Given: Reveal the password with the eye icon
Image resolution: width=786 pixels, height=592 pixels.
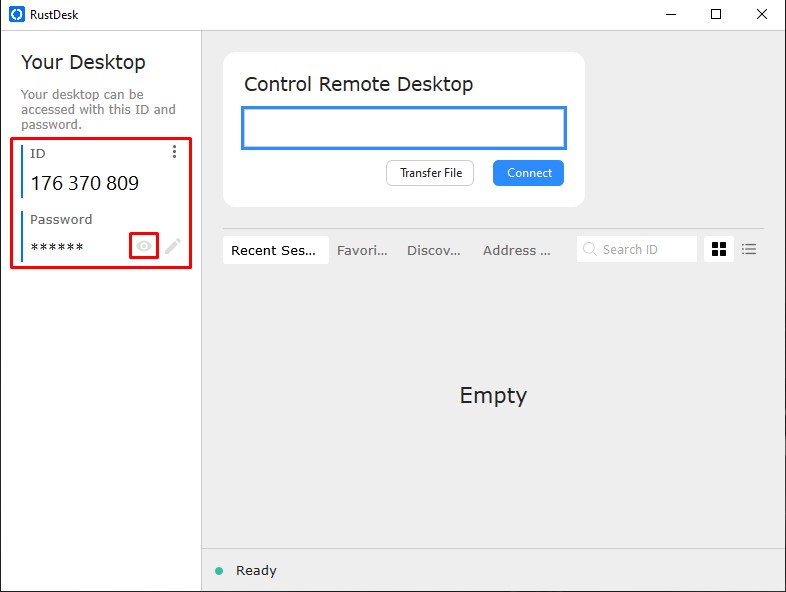Looking at the screenshot, I should click(x=144, y=246).
